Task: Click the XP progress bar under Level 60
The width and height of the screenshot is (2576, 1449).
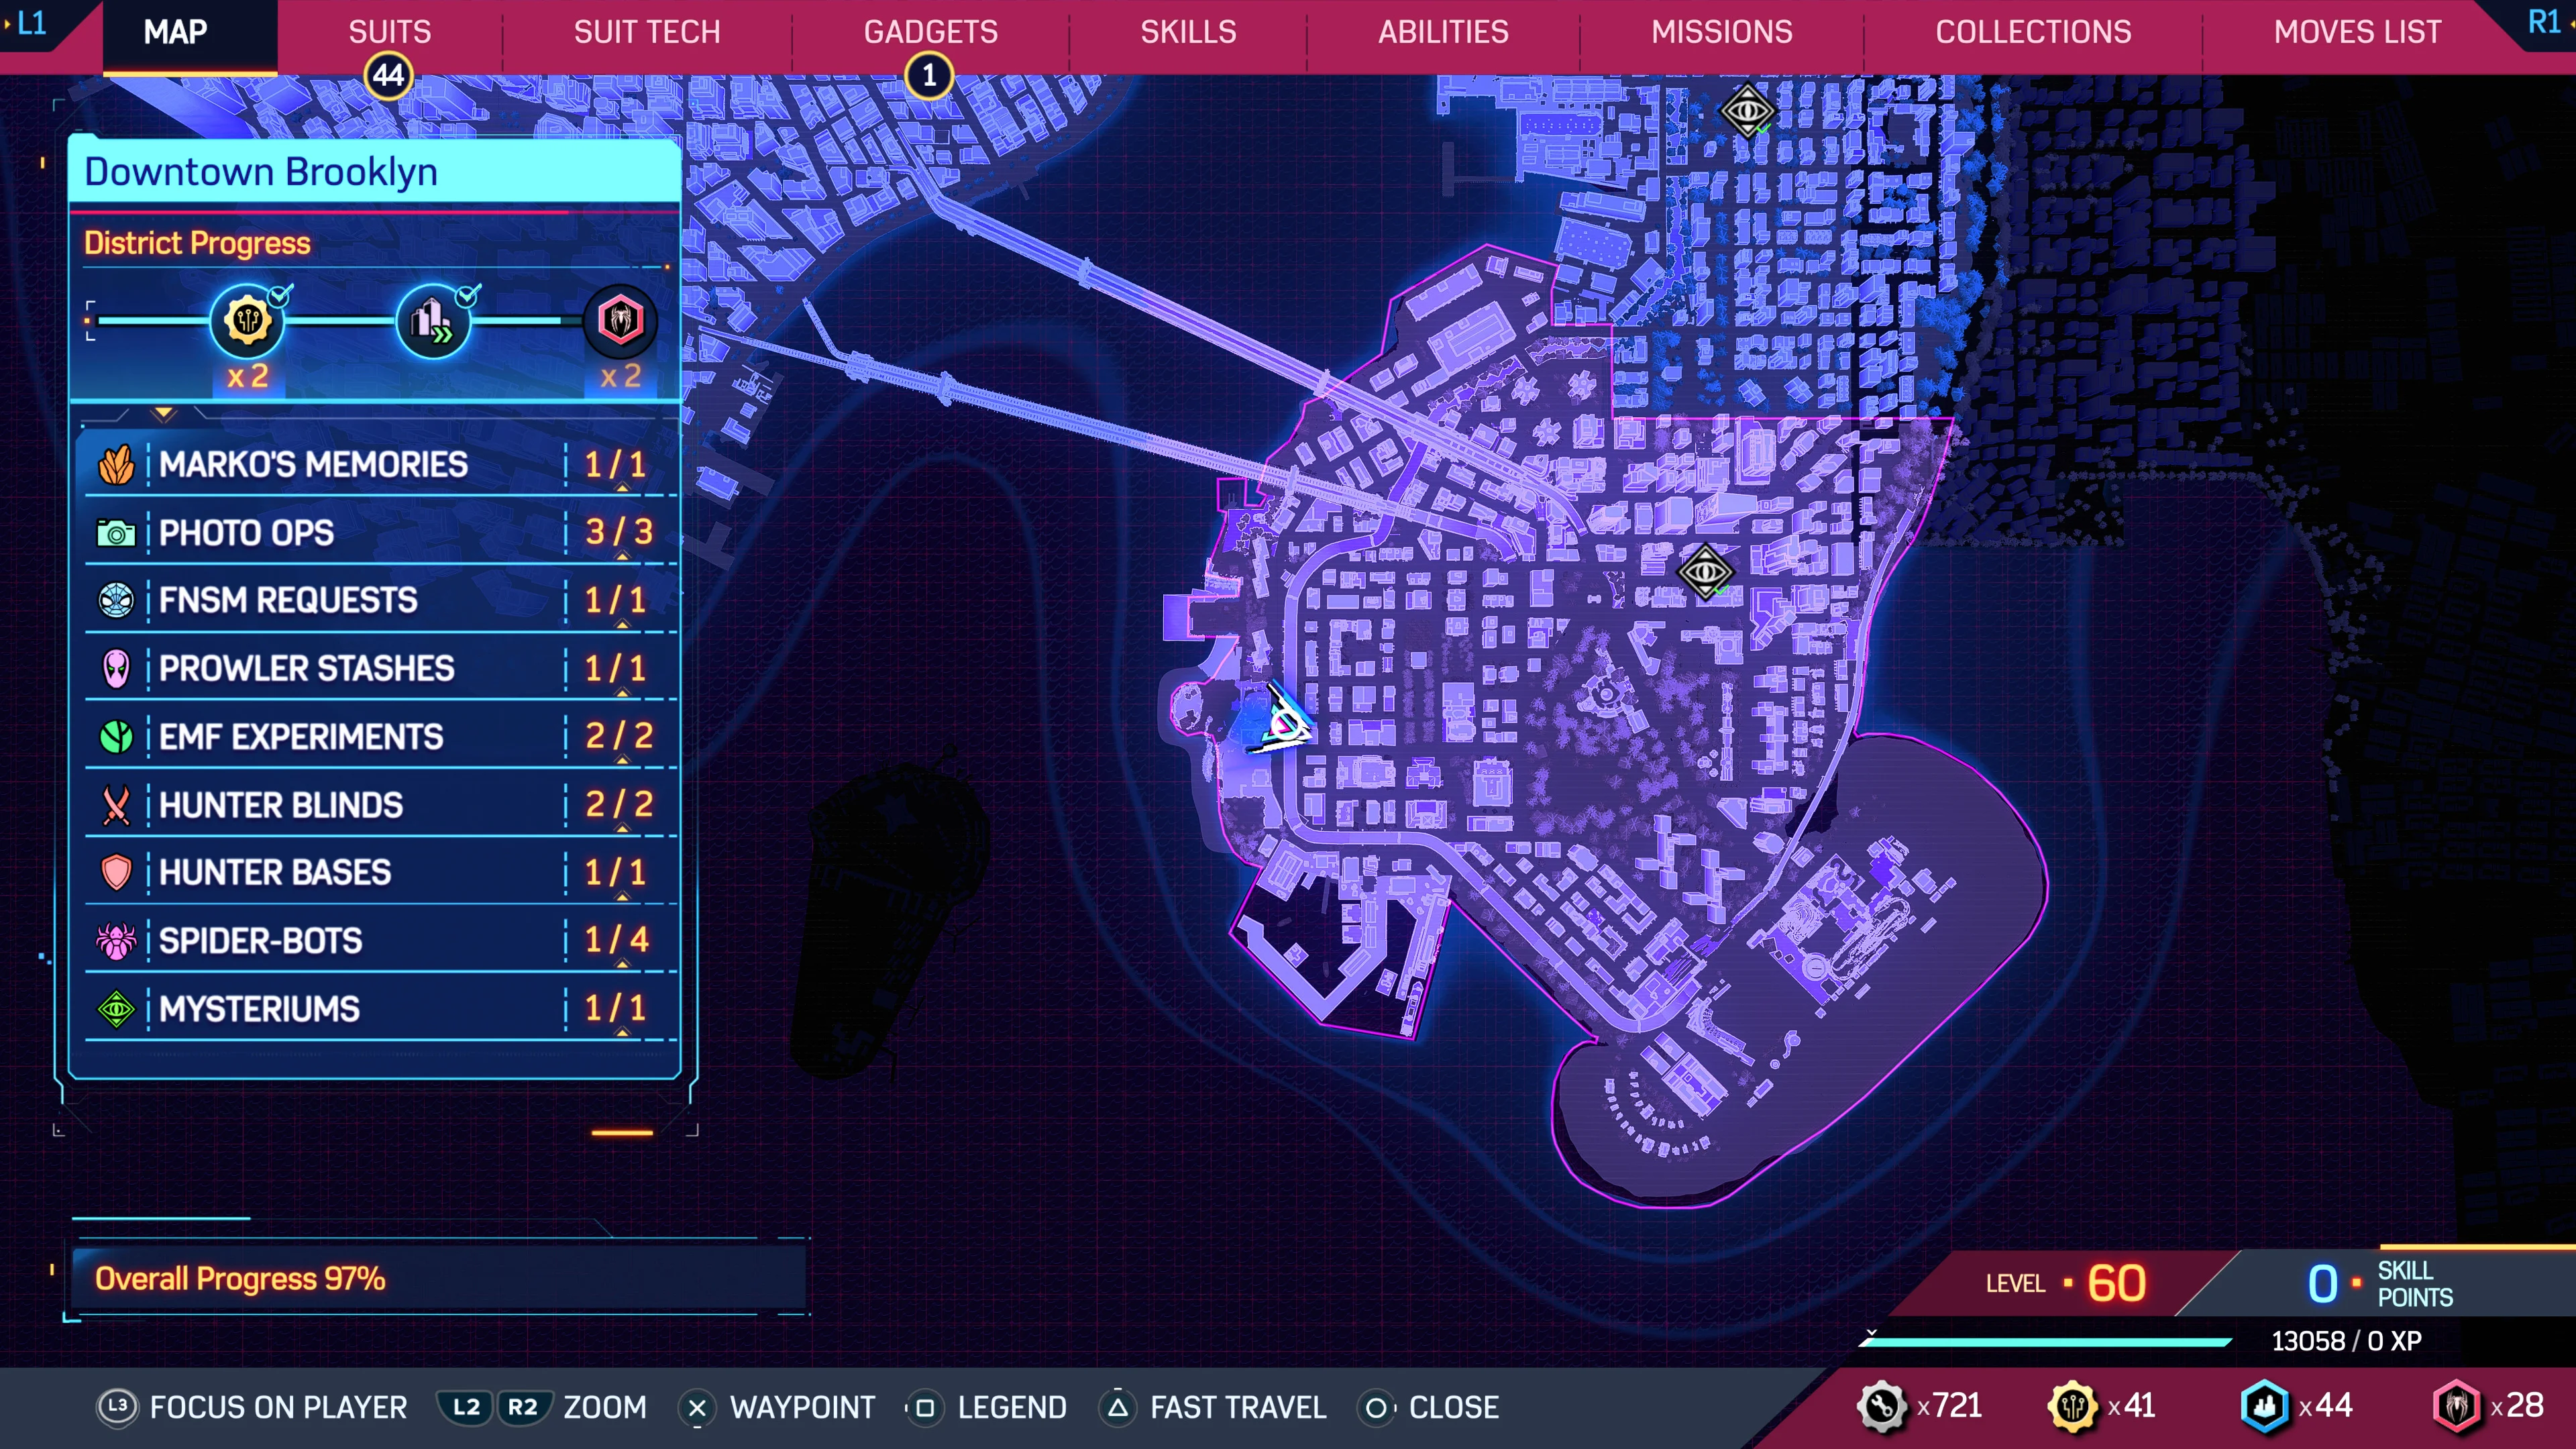Action: (2045, 1342)
